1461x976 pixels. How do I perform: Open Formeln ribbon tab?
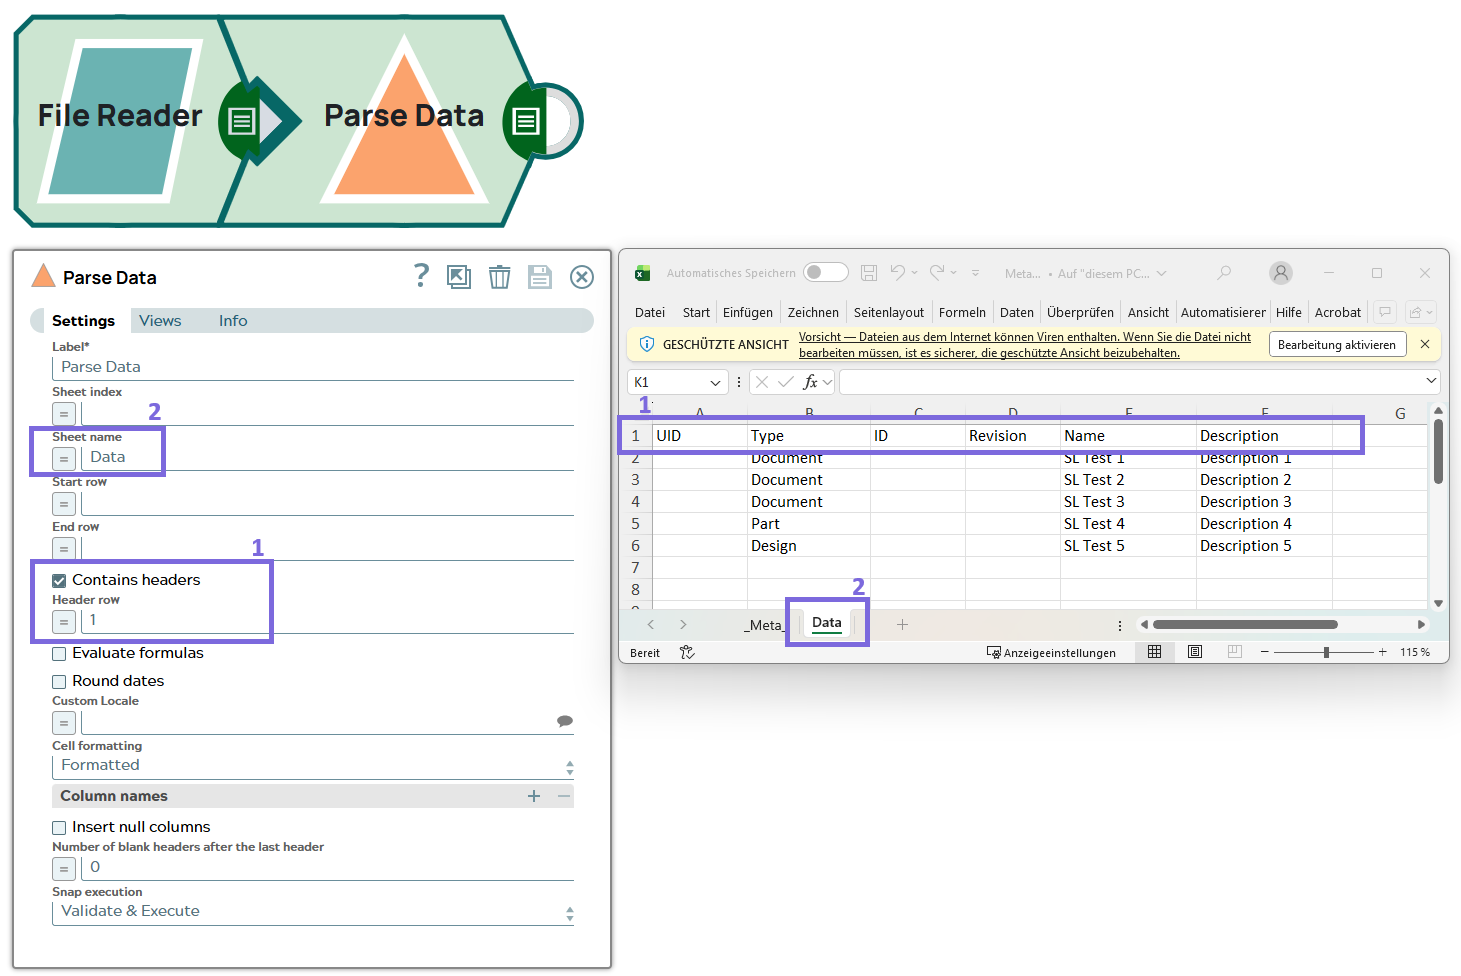pos(962,312)
